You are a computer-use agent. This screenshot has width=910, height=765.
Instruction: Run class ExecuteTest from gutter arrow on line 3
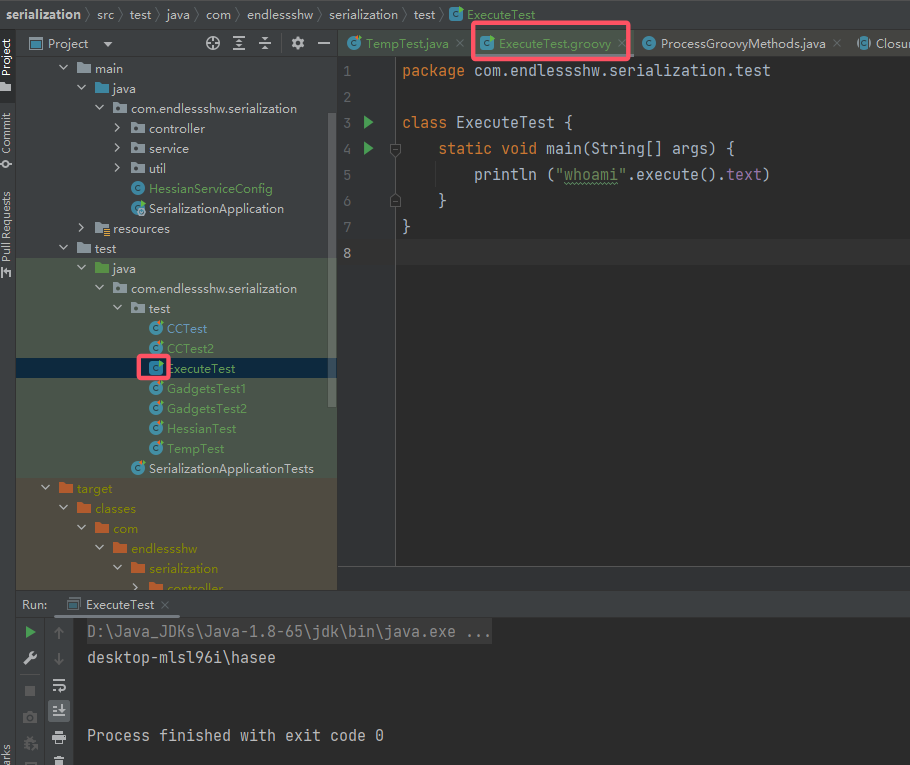point(369,122)
